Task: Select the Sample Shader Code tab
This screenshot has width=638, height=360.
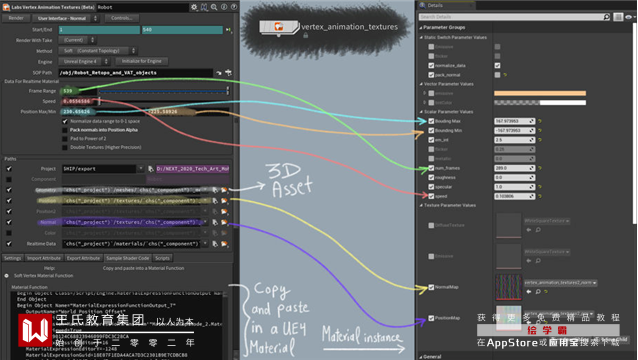Action: (x=128, y=258)
